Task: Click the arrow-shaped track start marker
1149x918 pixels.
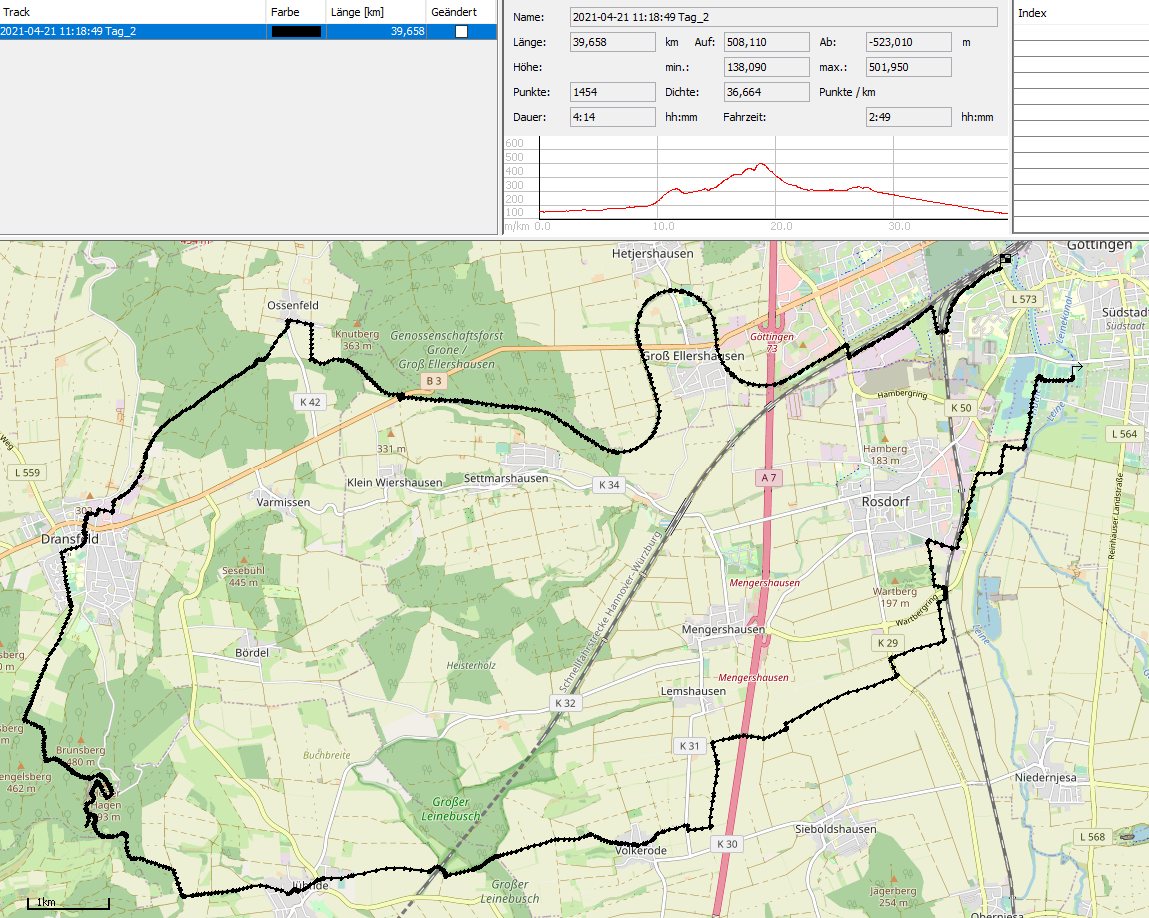Action: coord(1076,369)
